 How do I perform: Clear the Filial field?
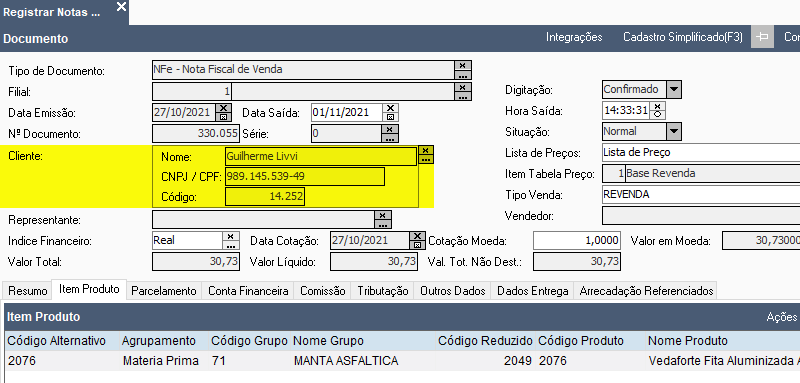click(462, 87)
